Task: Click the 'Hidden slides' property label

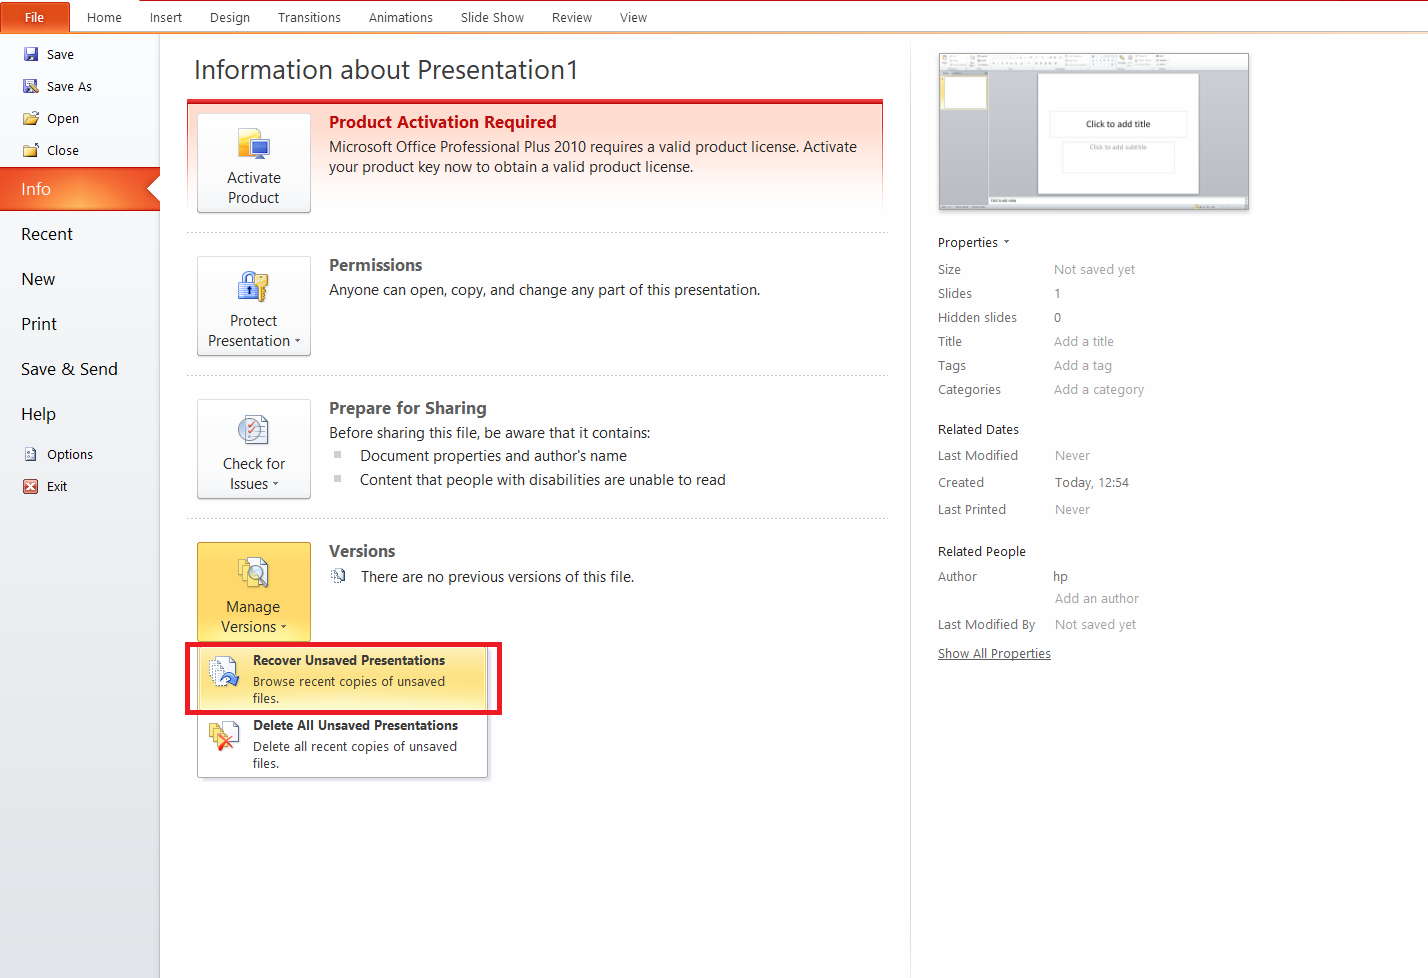Action: click(x=977, y=317)
